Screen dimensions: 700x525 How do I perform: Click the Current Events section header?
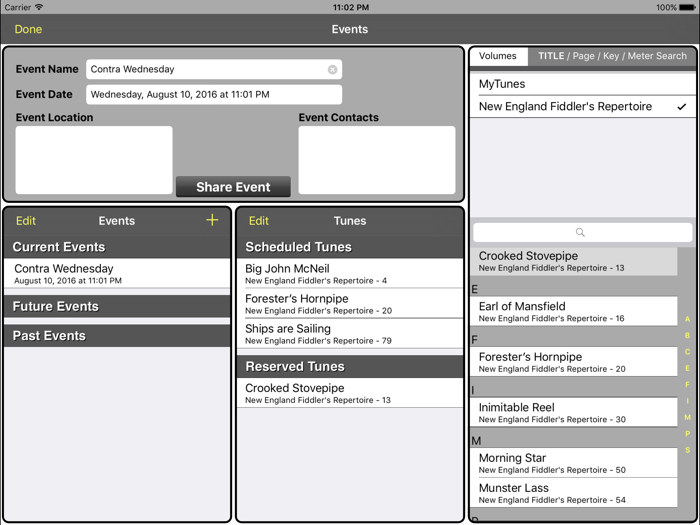point(117,247)
